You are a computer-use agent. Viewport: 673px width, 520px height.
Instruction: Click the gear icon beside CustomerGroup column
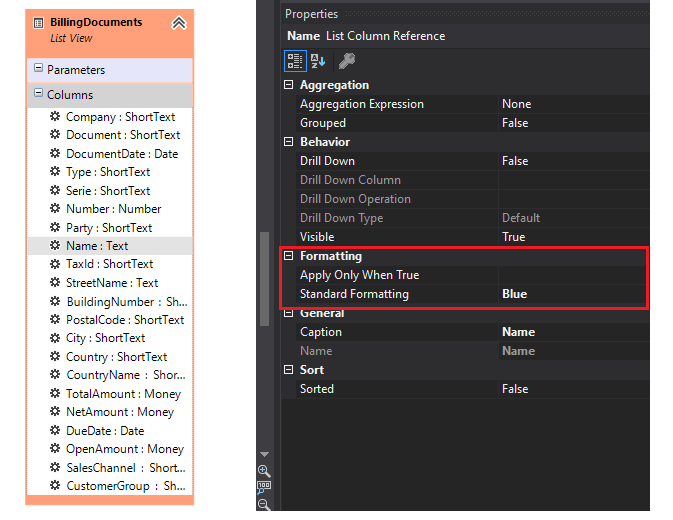[55, 486]
